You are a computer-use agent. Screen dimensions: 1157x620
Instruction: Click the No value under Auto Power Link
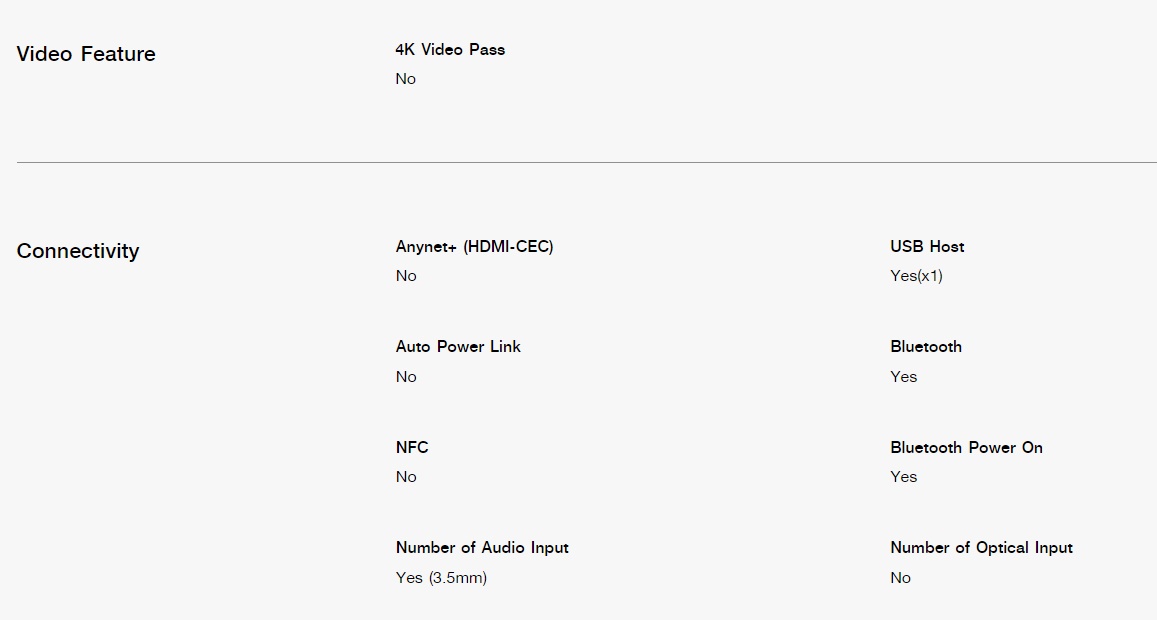coord(406,377)
